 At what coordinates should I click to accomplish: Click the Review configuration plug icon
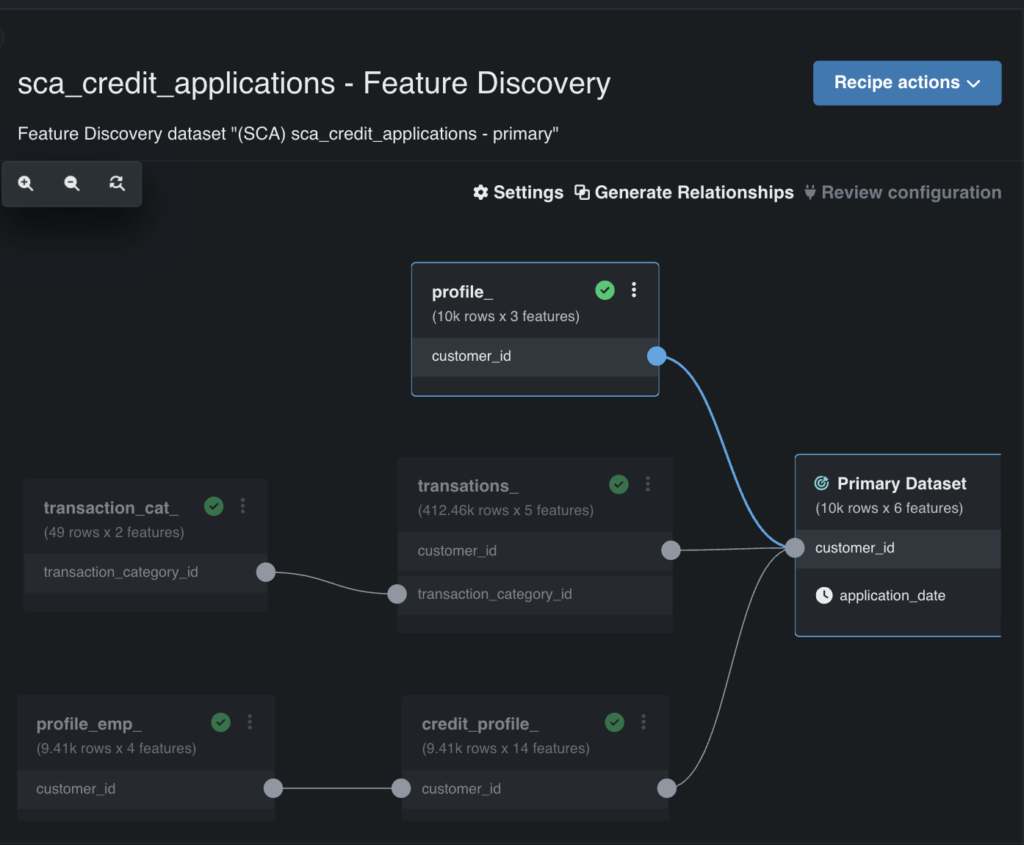coord(810,193)
